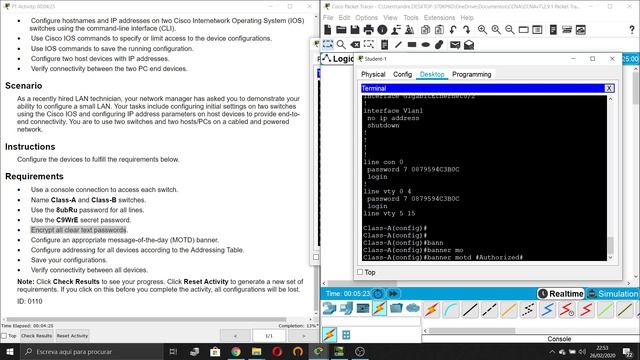Open File Explorer from the taskbar
This screenshot has width=640, height=360.
[x=256, y=351]
